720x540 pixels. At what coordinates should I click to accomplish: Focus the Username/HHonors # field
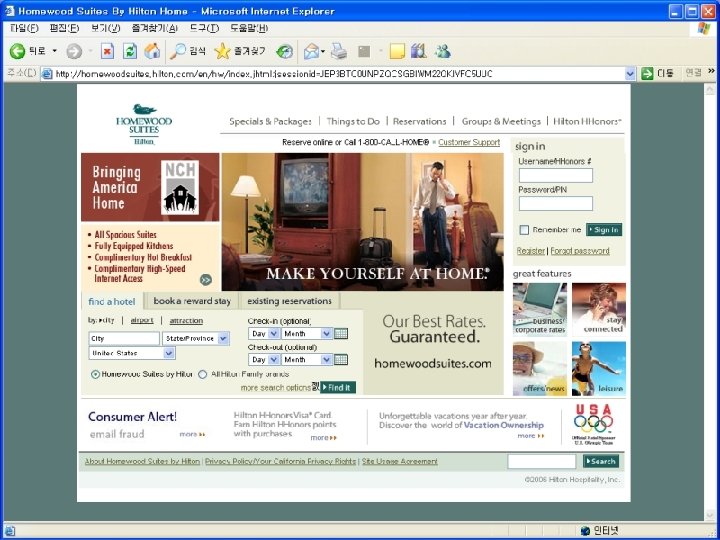(556, 175)
